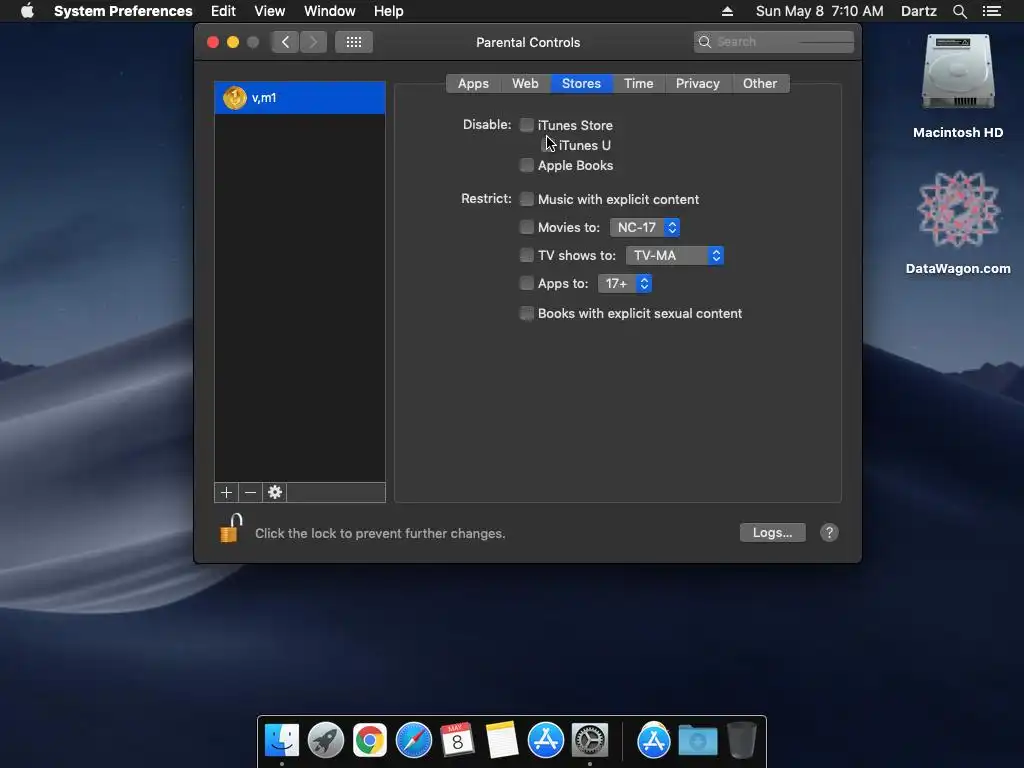
Task: Open the help question mark button
Action: [829, 533]
